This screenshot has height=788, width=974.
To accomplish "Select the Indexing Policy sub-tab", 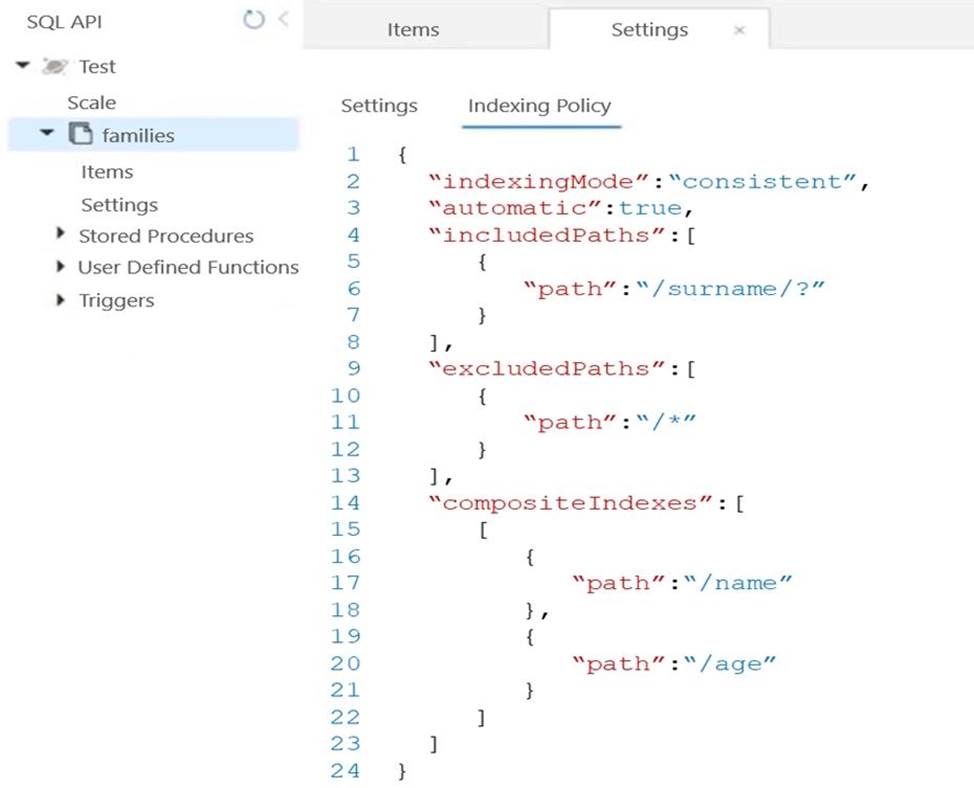I will coord(539,105).
